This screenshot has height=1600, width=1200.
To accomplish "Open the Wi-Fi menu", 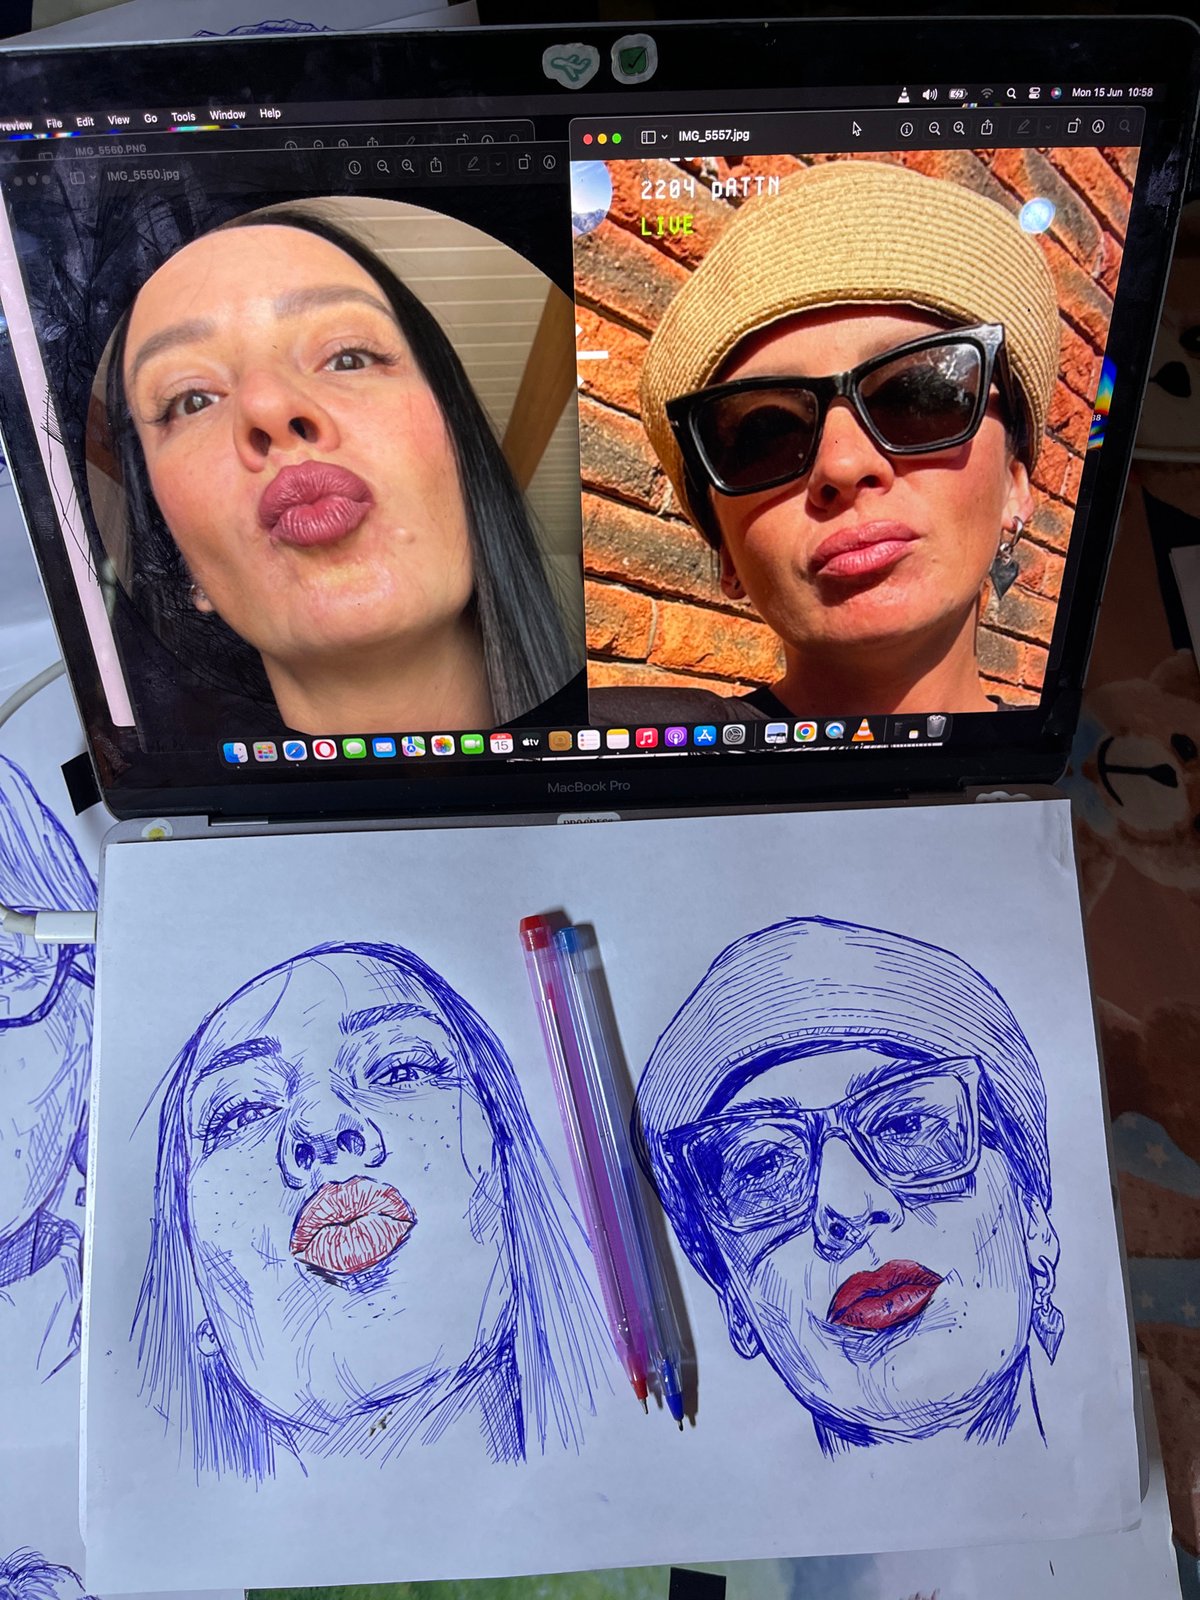I will 987,94.
